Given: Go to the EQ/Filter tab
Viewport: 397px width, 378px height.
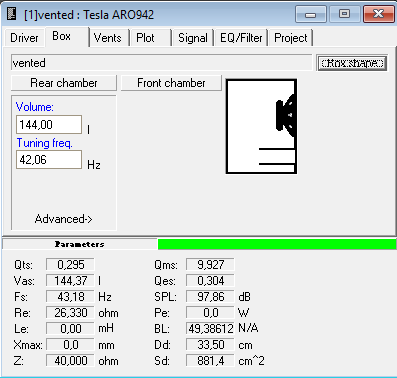Looking at the screenshot, I should tap(241, 38).
